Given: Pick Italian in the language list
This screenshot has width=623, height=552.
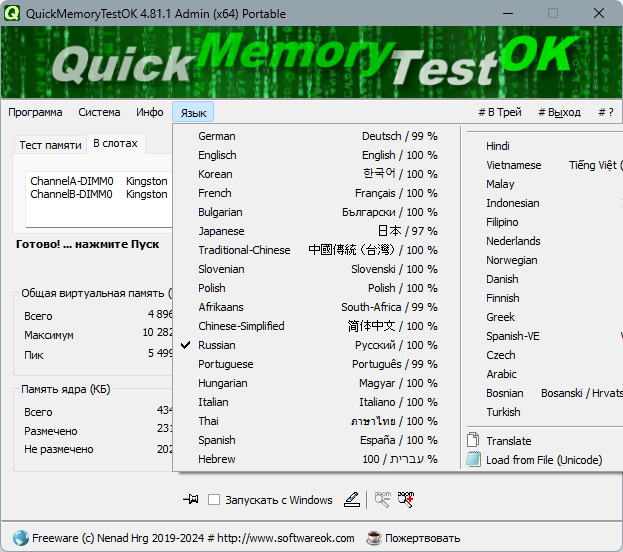Looking at the screenshot, I should click(317, 402).
